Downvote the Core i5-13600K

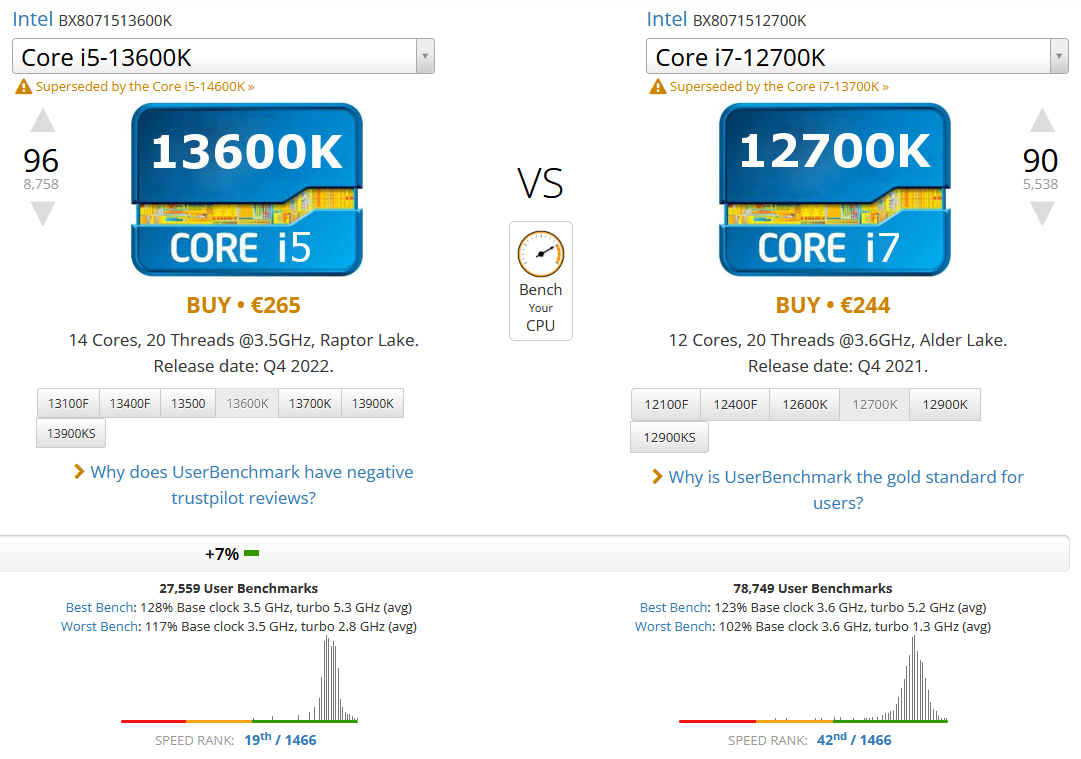[x=42, y=212]
